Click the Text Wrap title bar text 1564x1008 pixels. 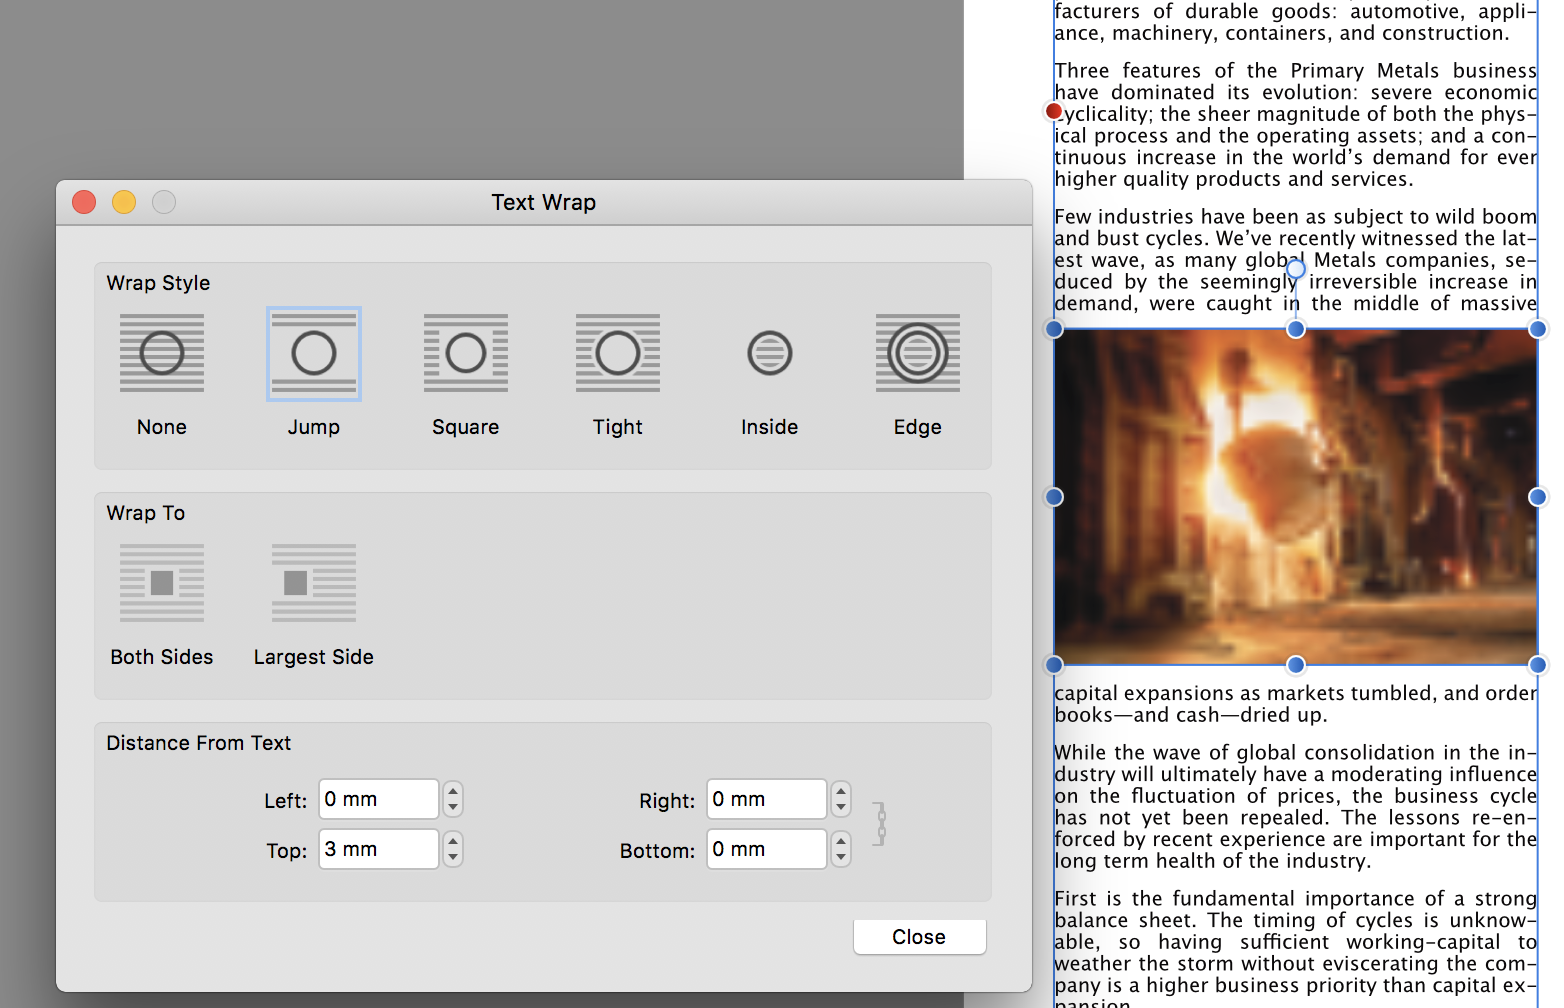pos(544,202)
